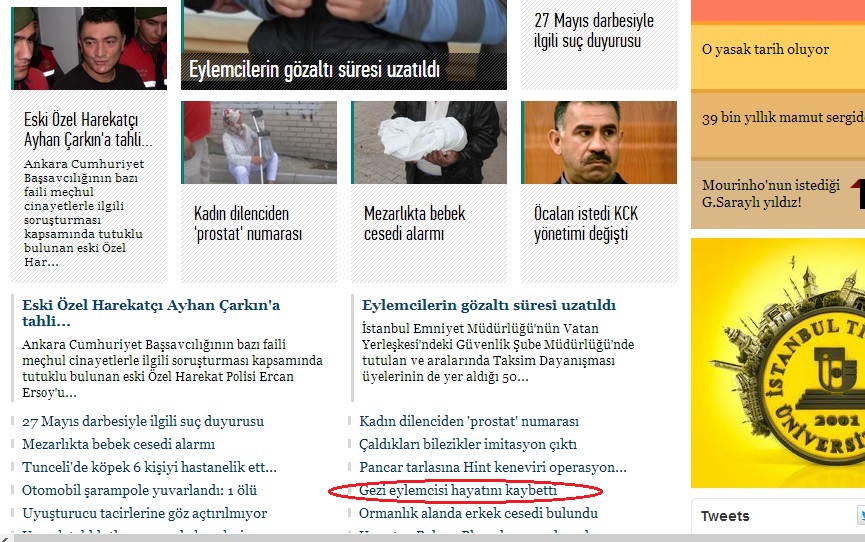Click the bold 'Eski Özel Harekatçı Ayhan Çarkın'a tahli…' headline
Viewport: 865px width, 542px height.
tap(151, 313)
